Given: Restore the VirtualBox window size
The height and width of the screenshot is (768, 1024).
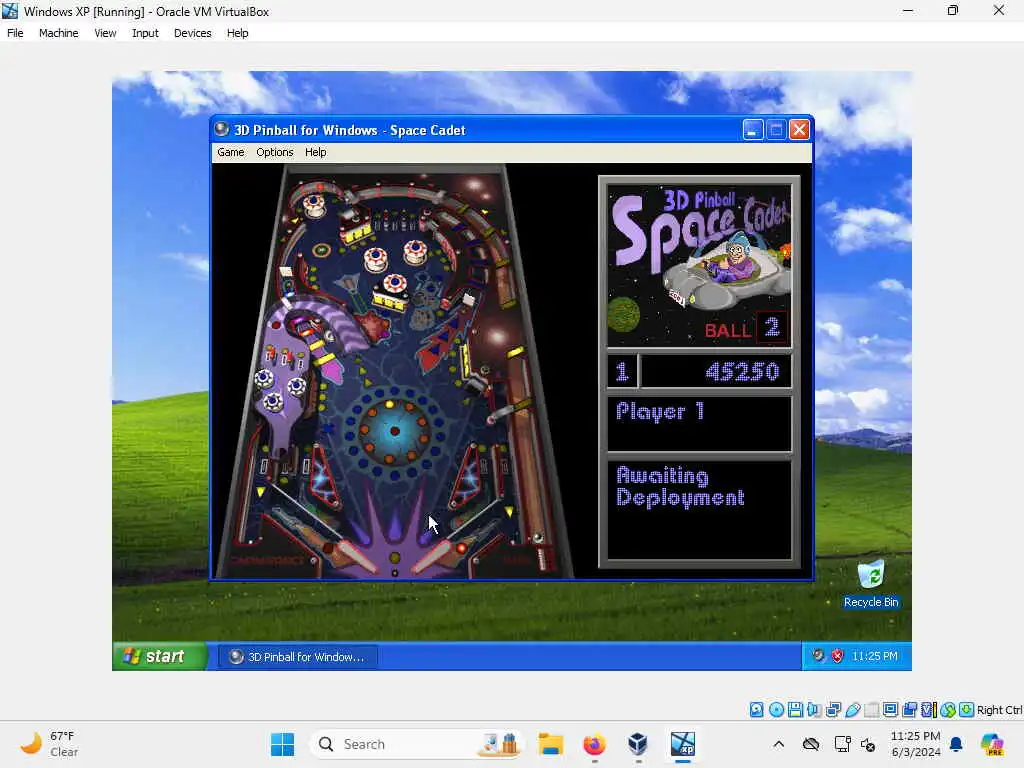Looking at the screenshot, I should (x=953, y=10).
